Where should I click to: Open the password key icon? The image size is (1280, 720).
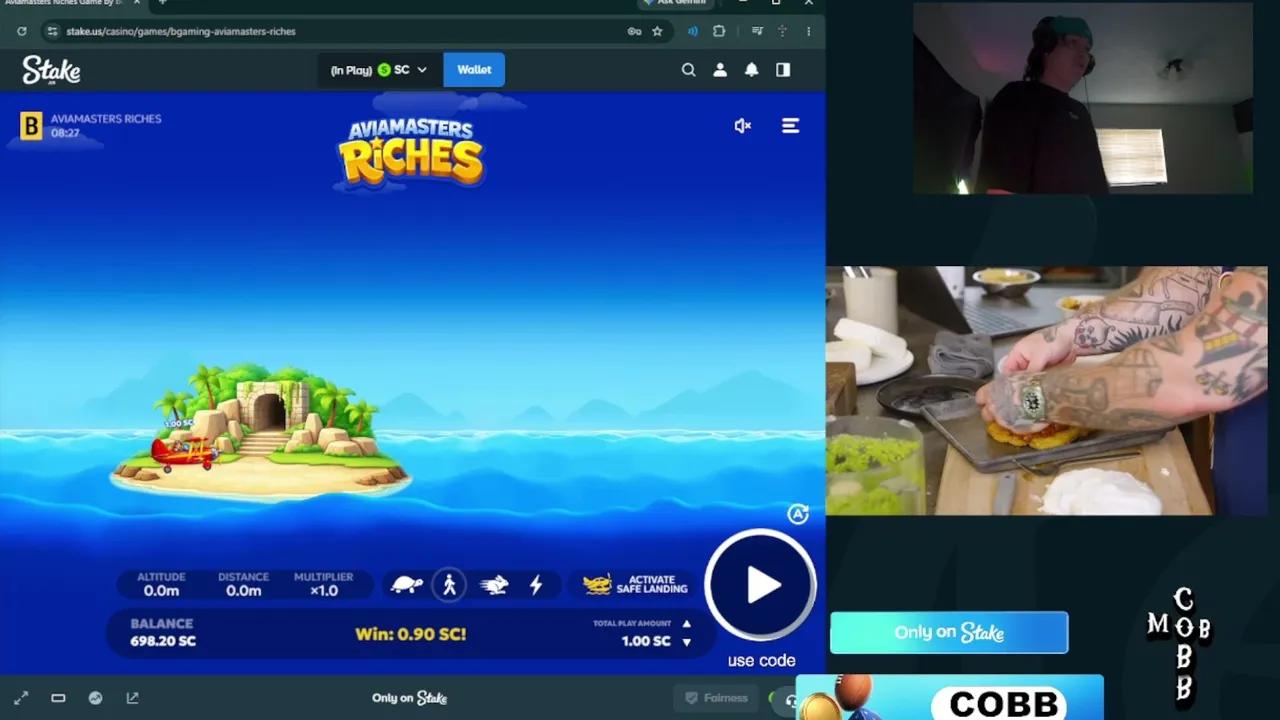point(634,31)
